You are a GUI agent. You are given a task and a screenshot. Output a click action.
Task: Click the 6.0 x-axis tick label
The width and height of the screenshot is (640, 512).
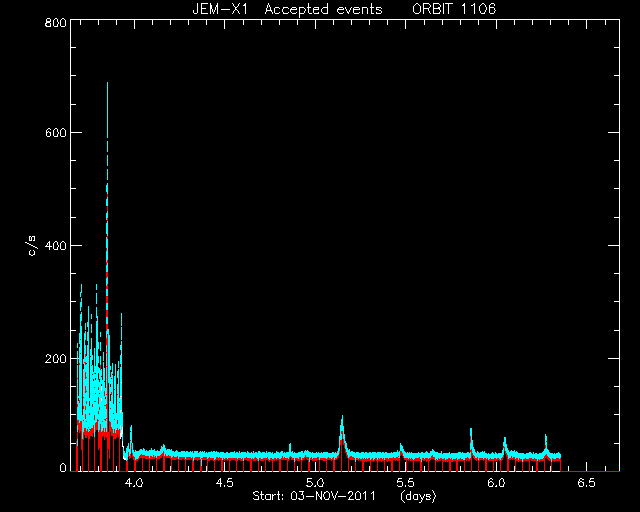496,483
